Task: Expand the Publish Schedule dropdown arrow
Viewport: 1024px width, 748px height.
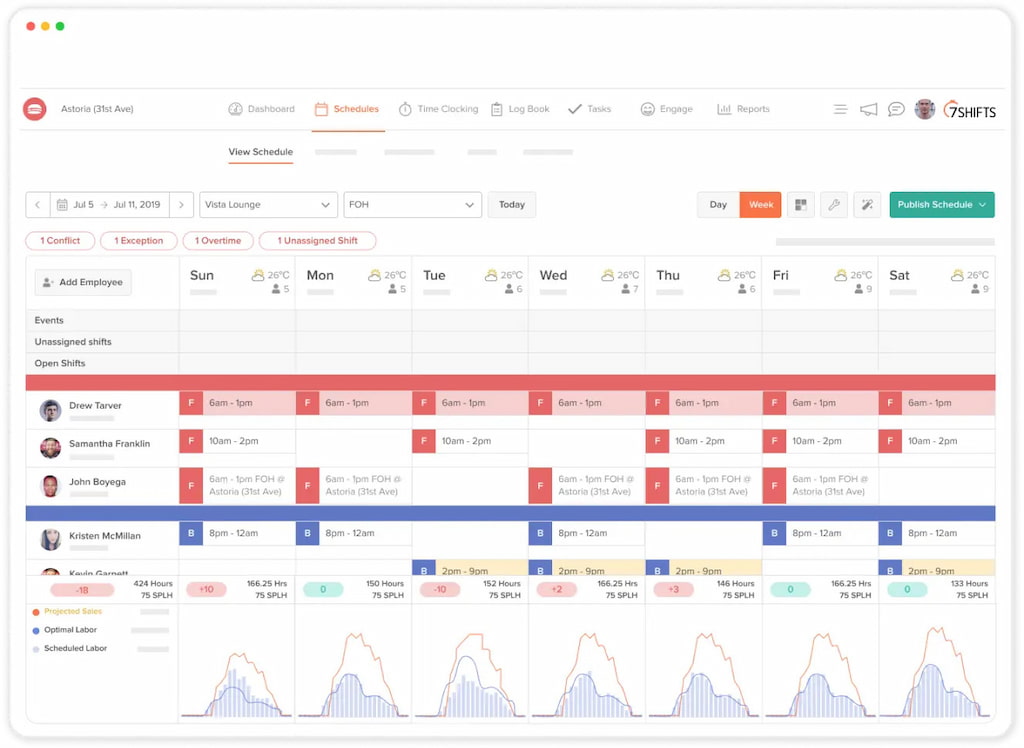Action: tap(981, 204)
